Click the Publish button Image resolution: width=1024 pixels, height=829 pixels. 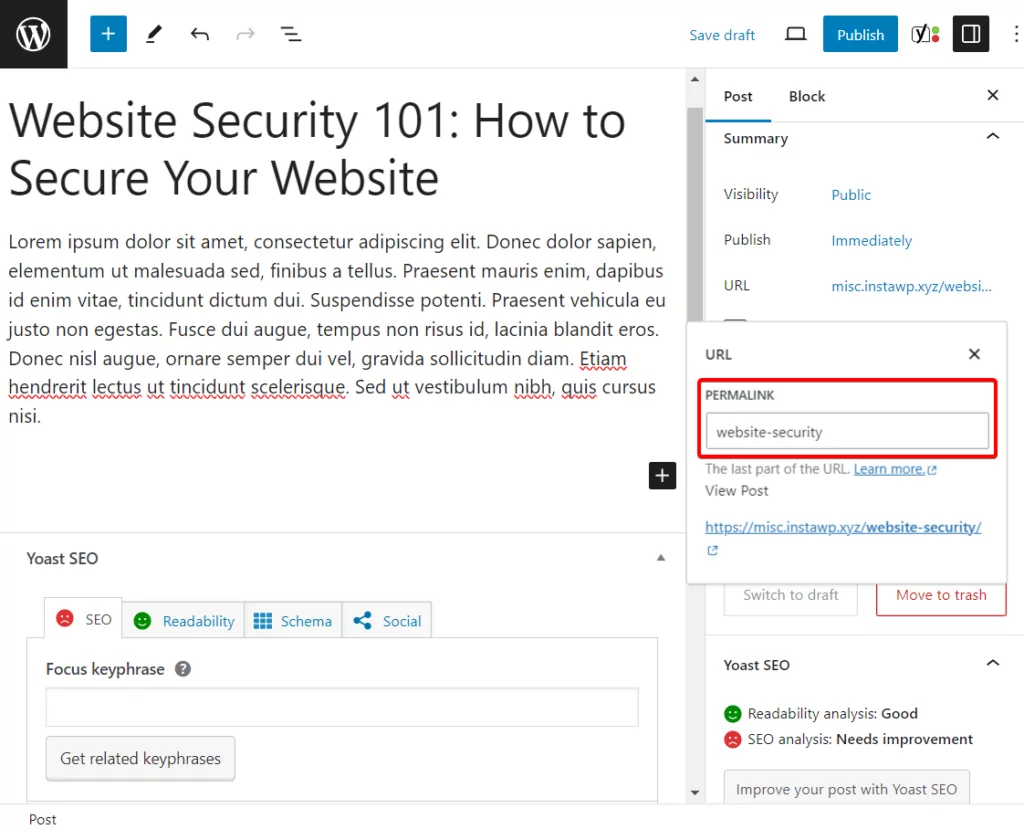click(860, 34)
